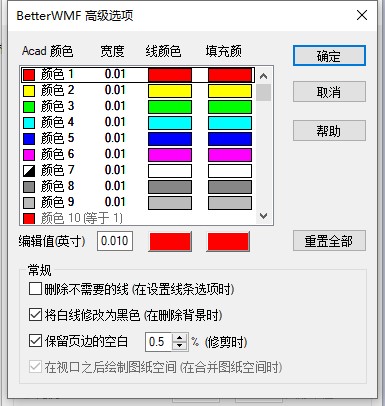
Task: Select the 颜色 5 row label
Action: coord(57,138)
